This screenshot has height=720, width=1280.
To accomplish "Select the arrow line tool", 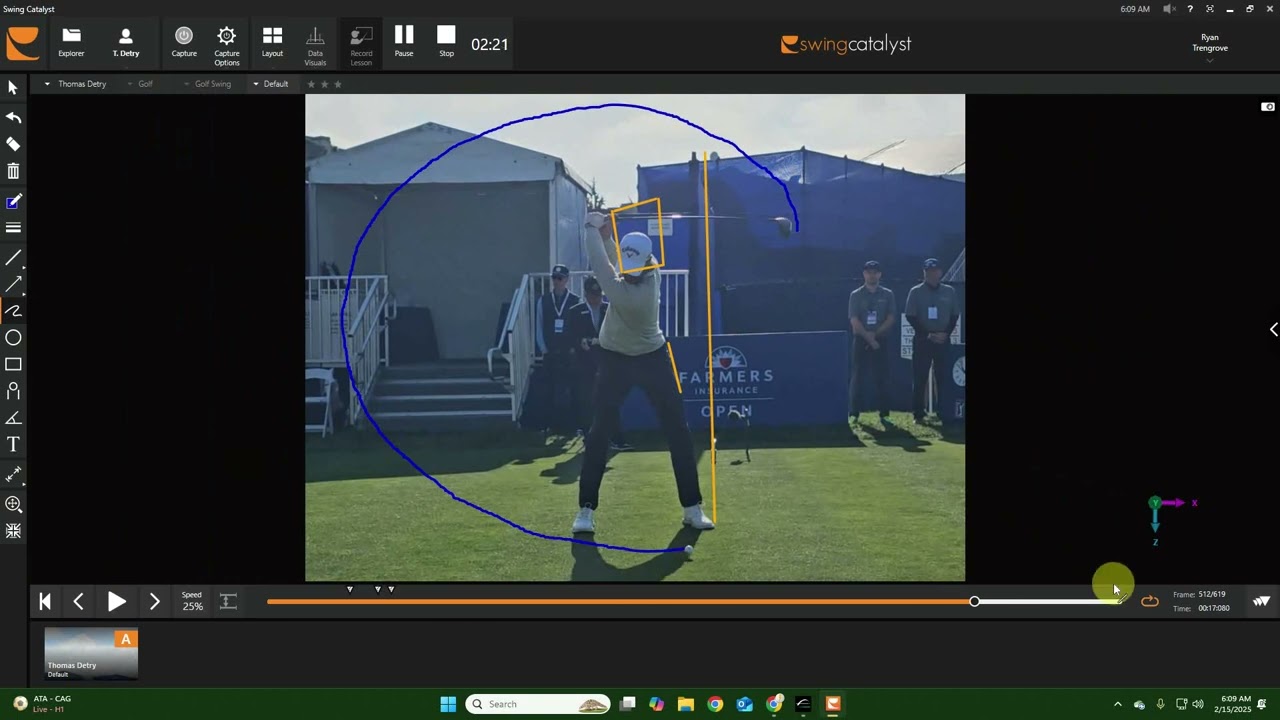I will (13, 285).
